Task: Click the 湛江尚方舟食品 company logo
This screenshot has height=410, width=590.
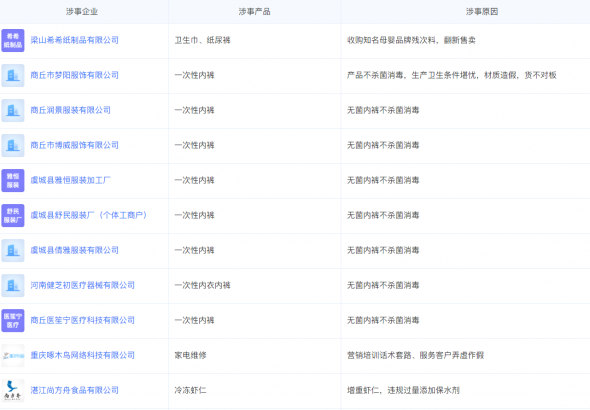Action: pyautogui.click(x=13, y=390)
